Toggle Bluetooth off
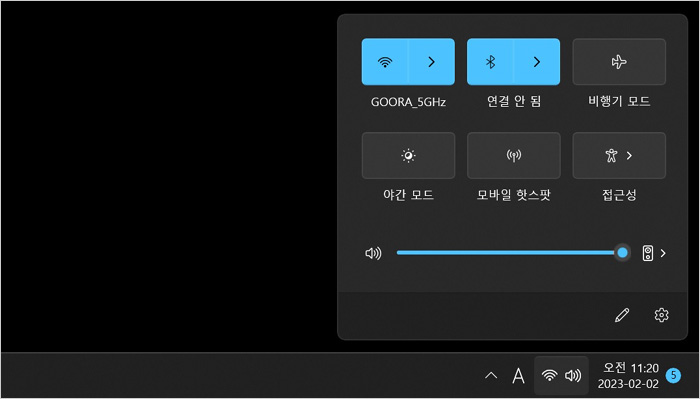The image size is (700, 399). 490,62
